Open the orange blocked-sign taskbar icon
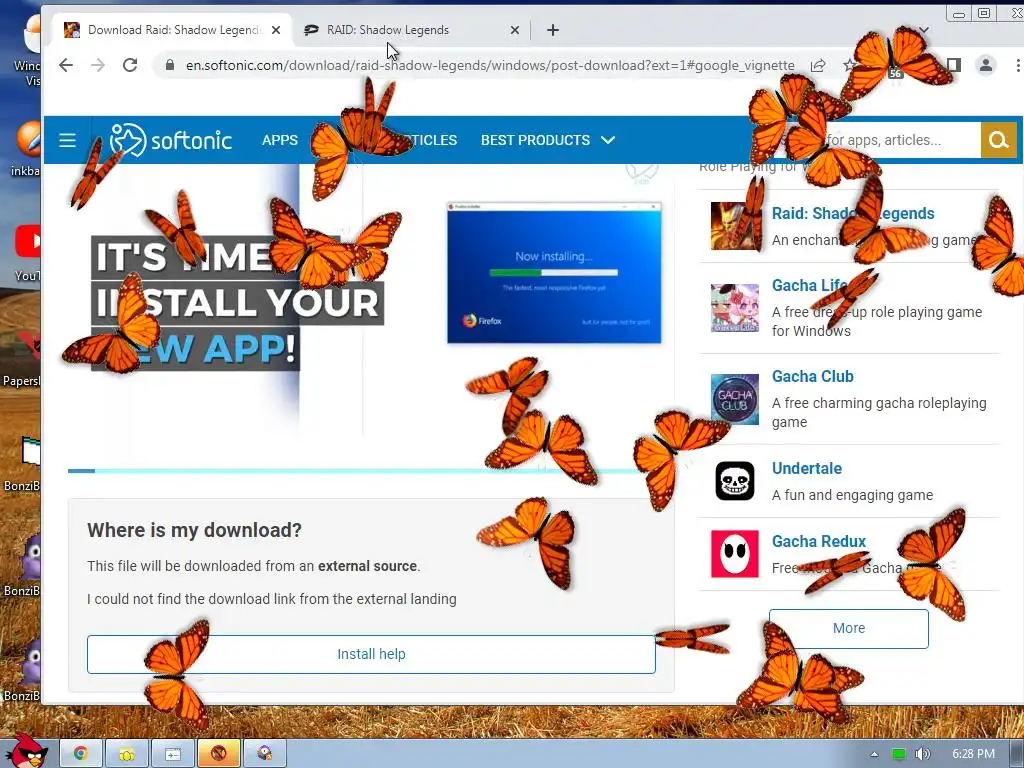This screenshot has height=768, width=1024. click(x=219, y=754)
